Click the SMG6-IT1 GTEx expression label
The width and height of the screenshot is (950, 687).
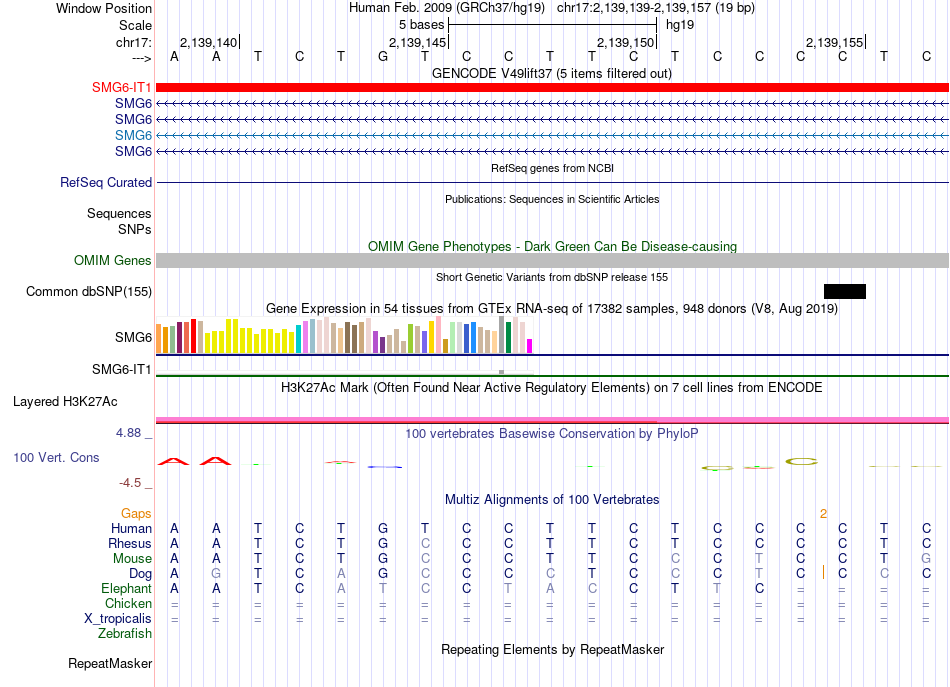click(121, 370)
